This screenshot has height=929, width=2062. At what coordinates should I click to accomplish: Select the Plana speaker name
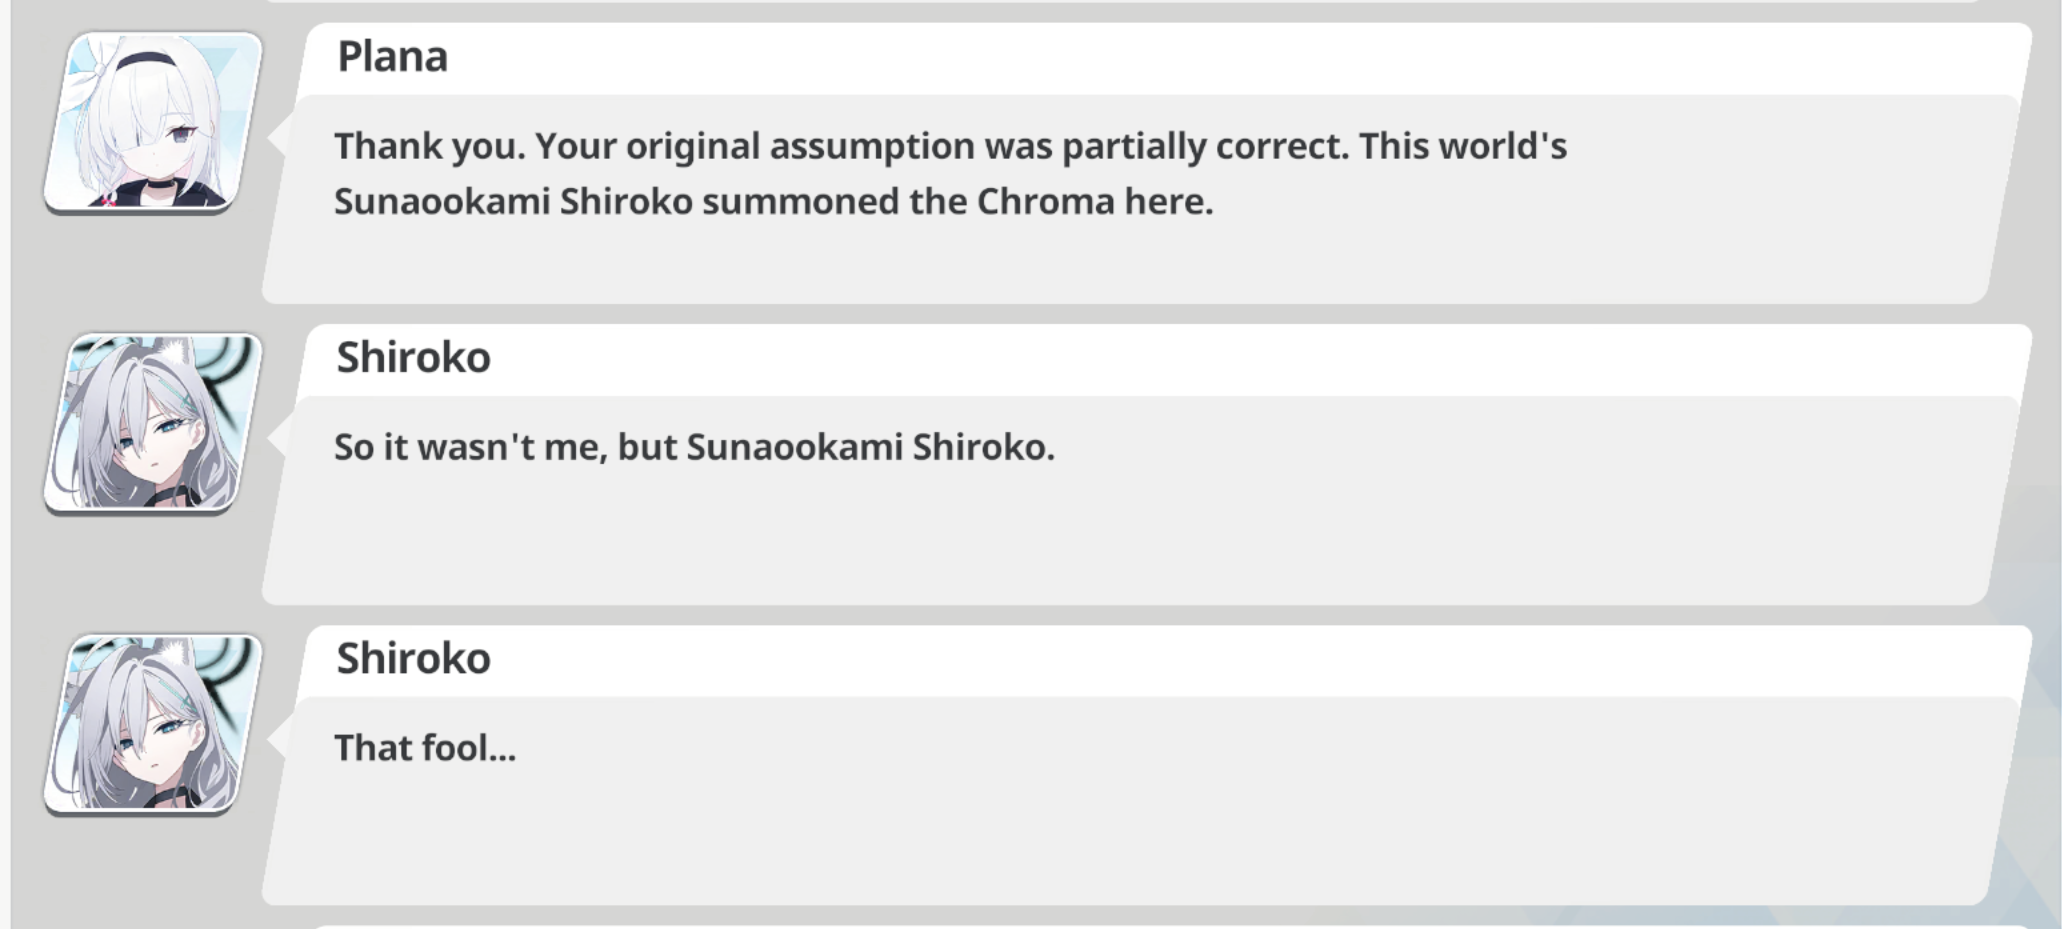(x=392, y=57)
